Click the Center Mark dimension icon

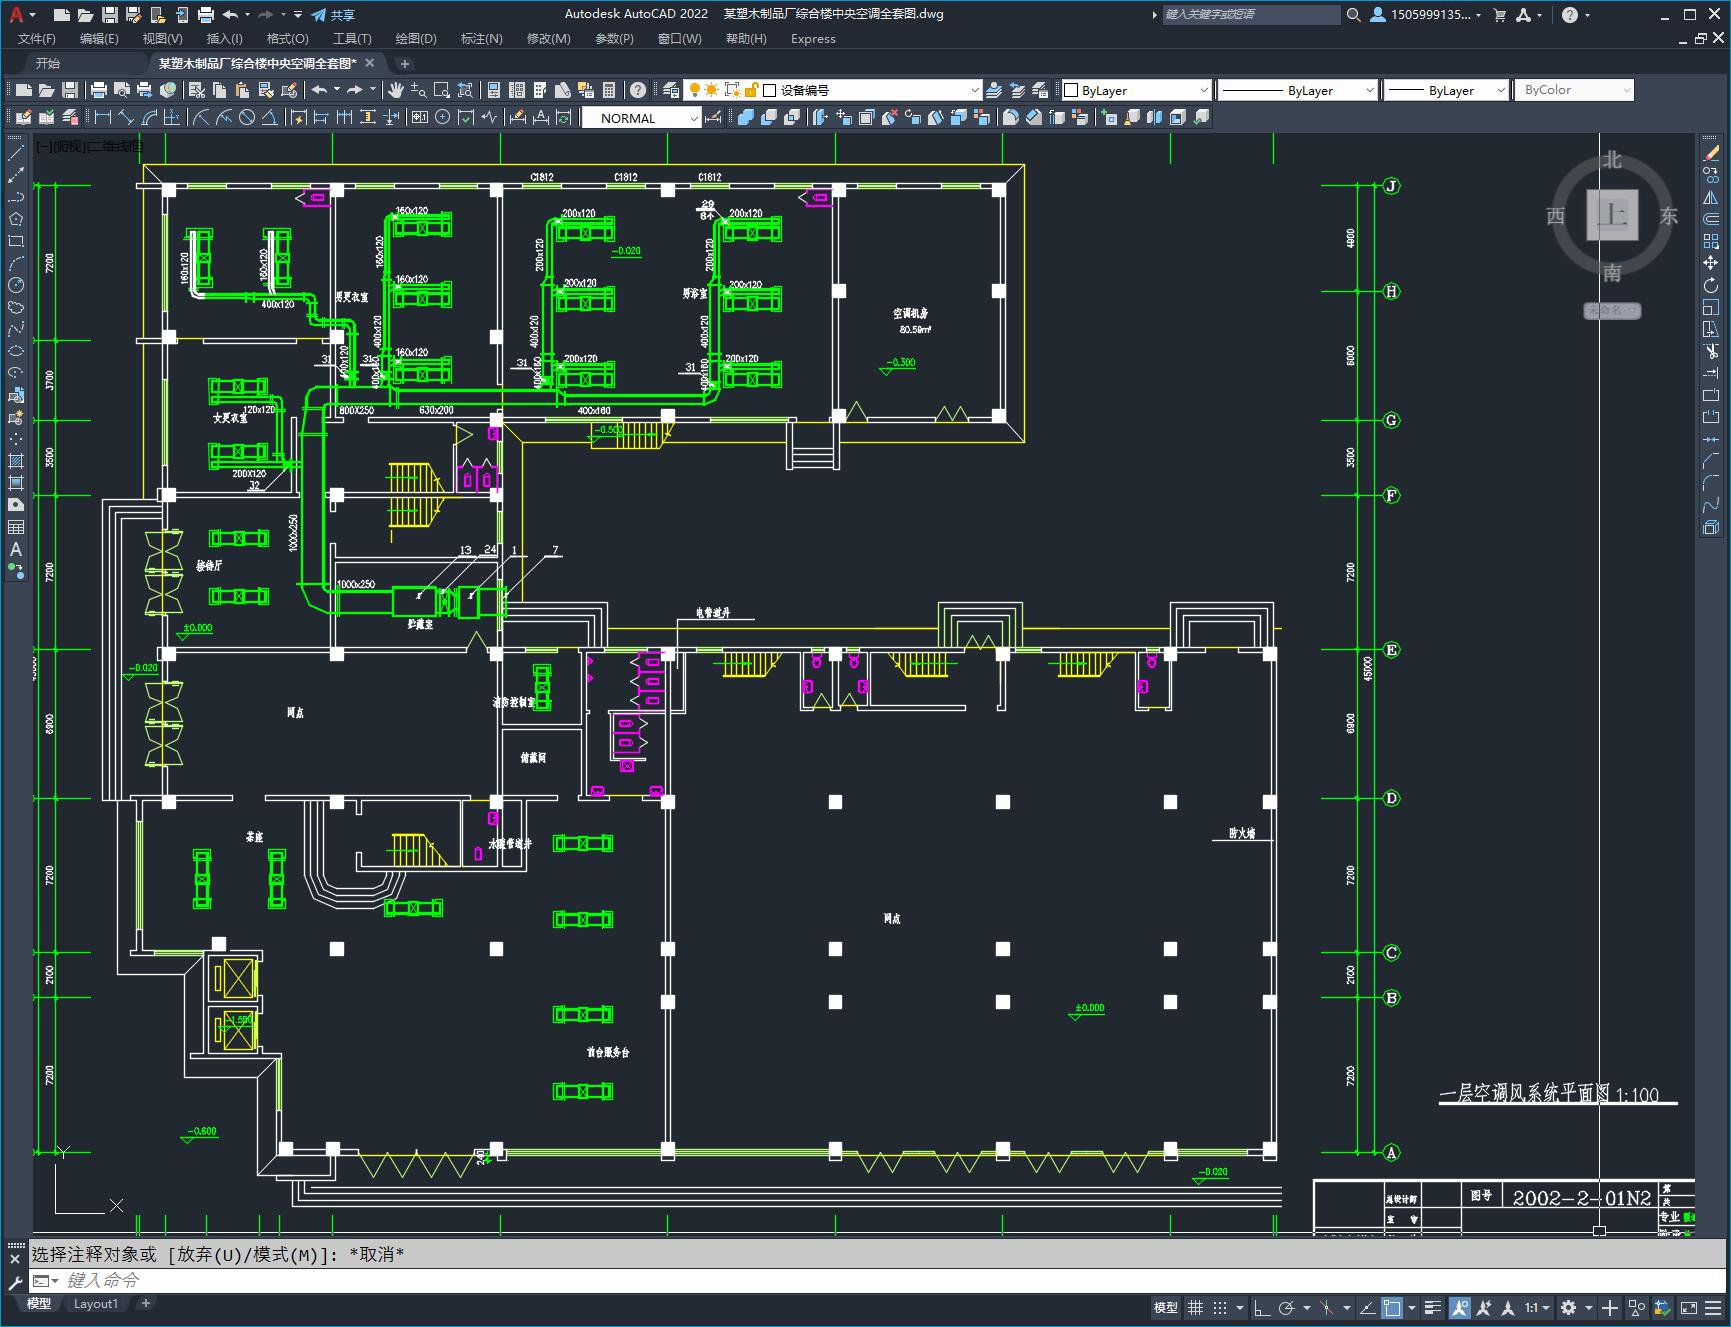click(442, 118)
